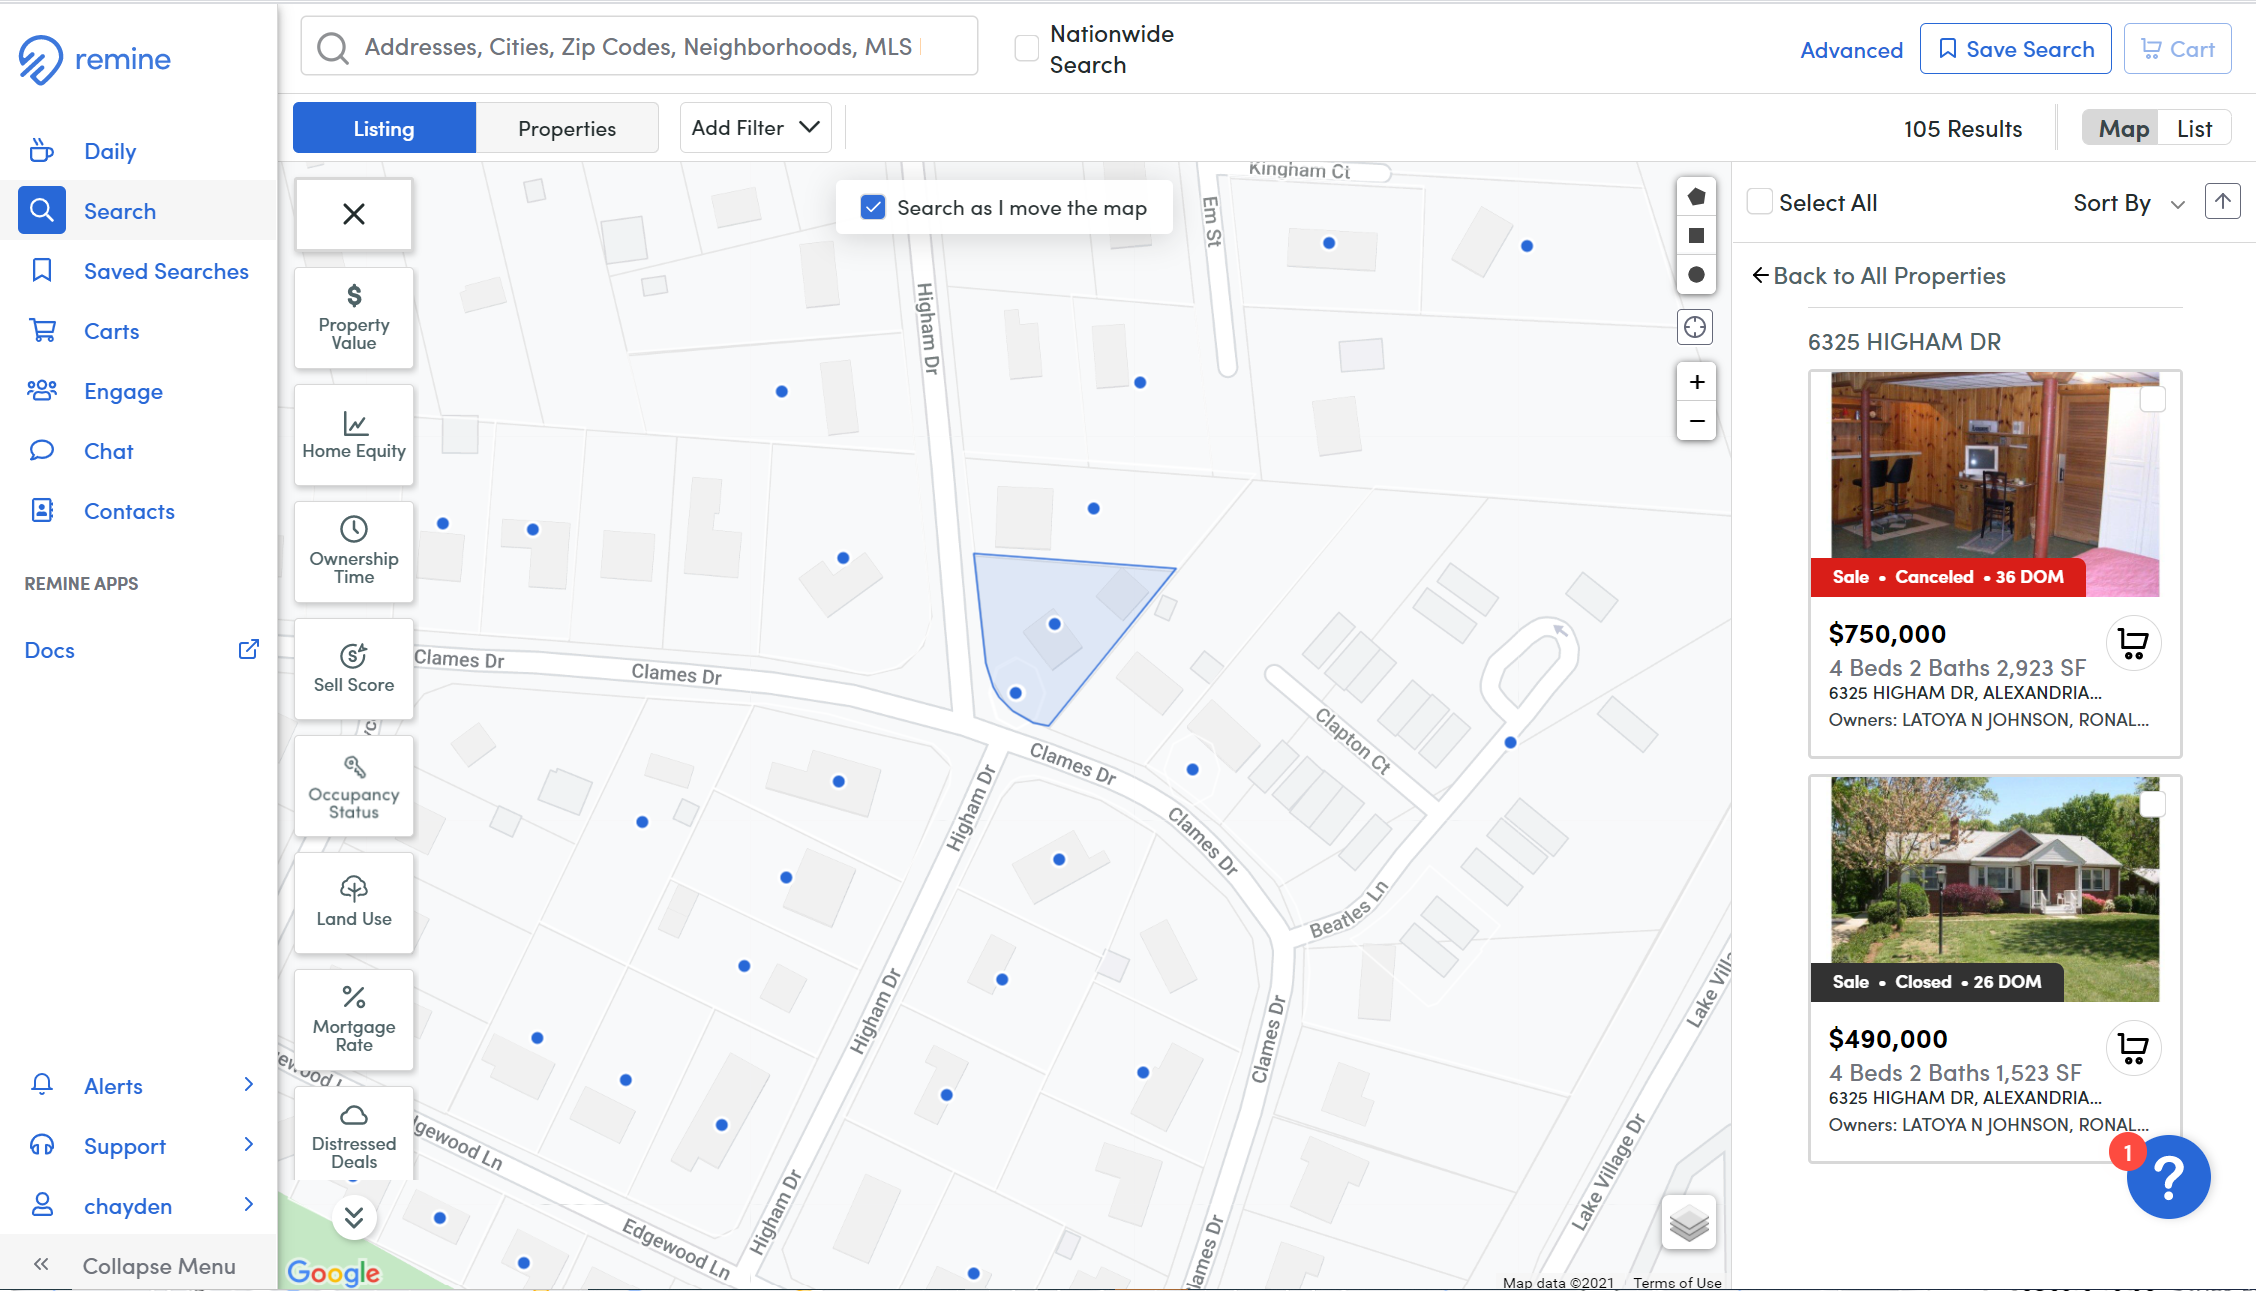Select the polygon draw tool
This screenshot has width=2256, height=1291.
(1696, 197)
